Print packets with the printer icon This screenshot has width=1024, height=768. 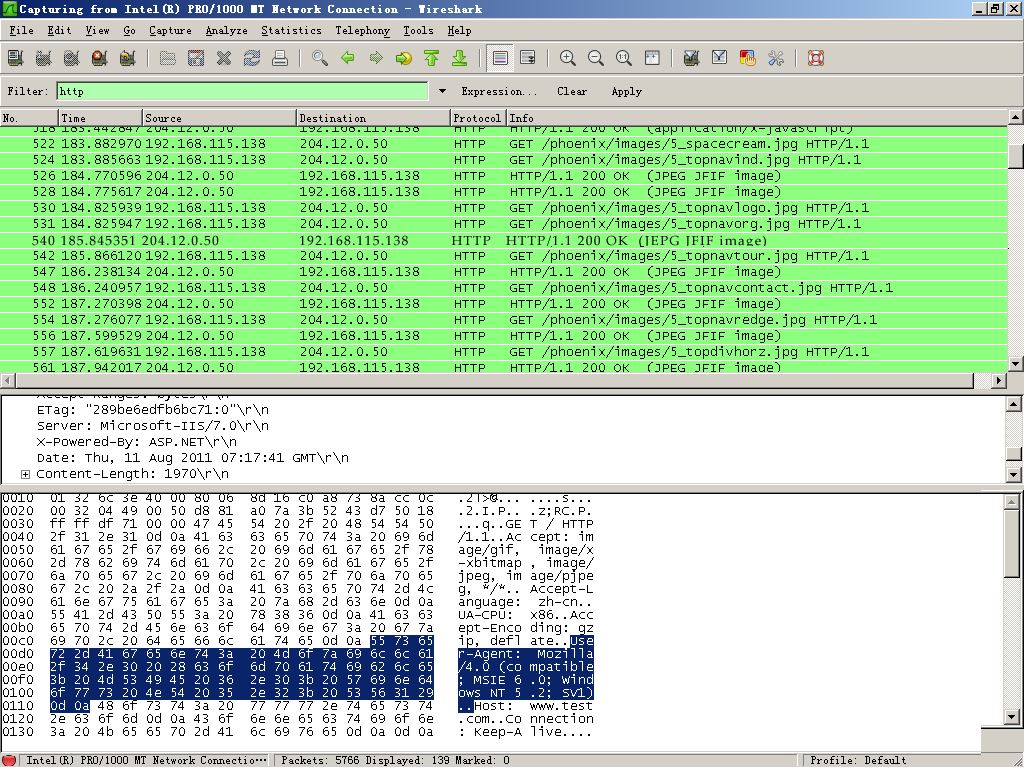(280, 58)
